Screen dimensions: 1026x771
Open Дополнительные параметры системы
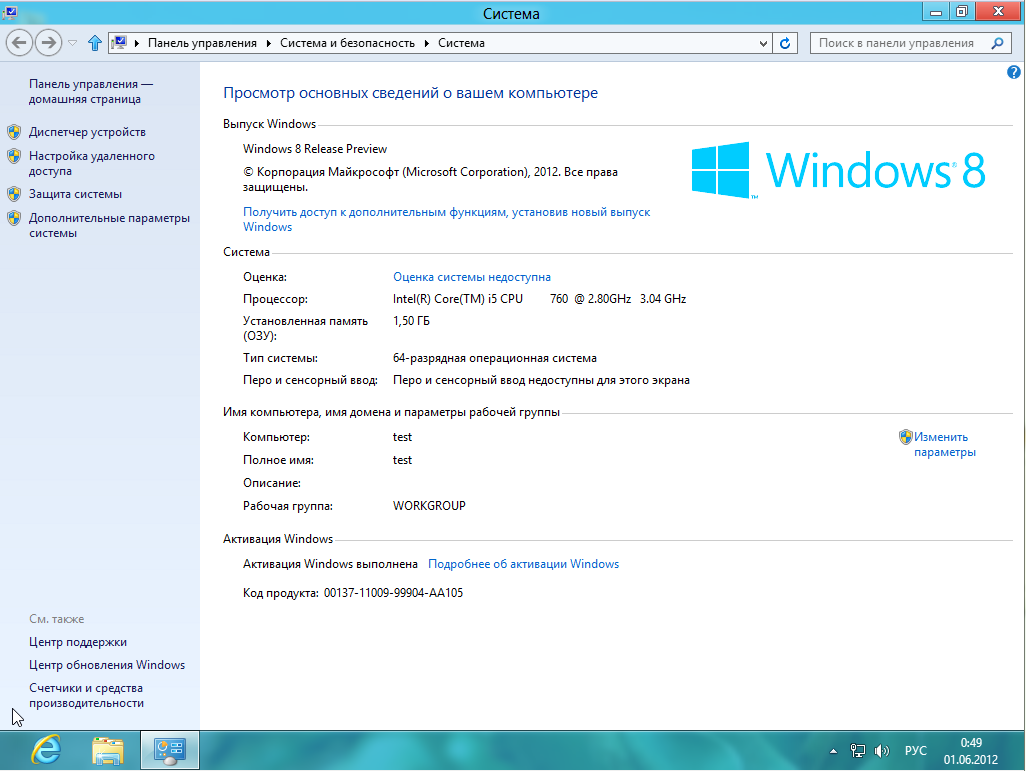coord(109,226)
